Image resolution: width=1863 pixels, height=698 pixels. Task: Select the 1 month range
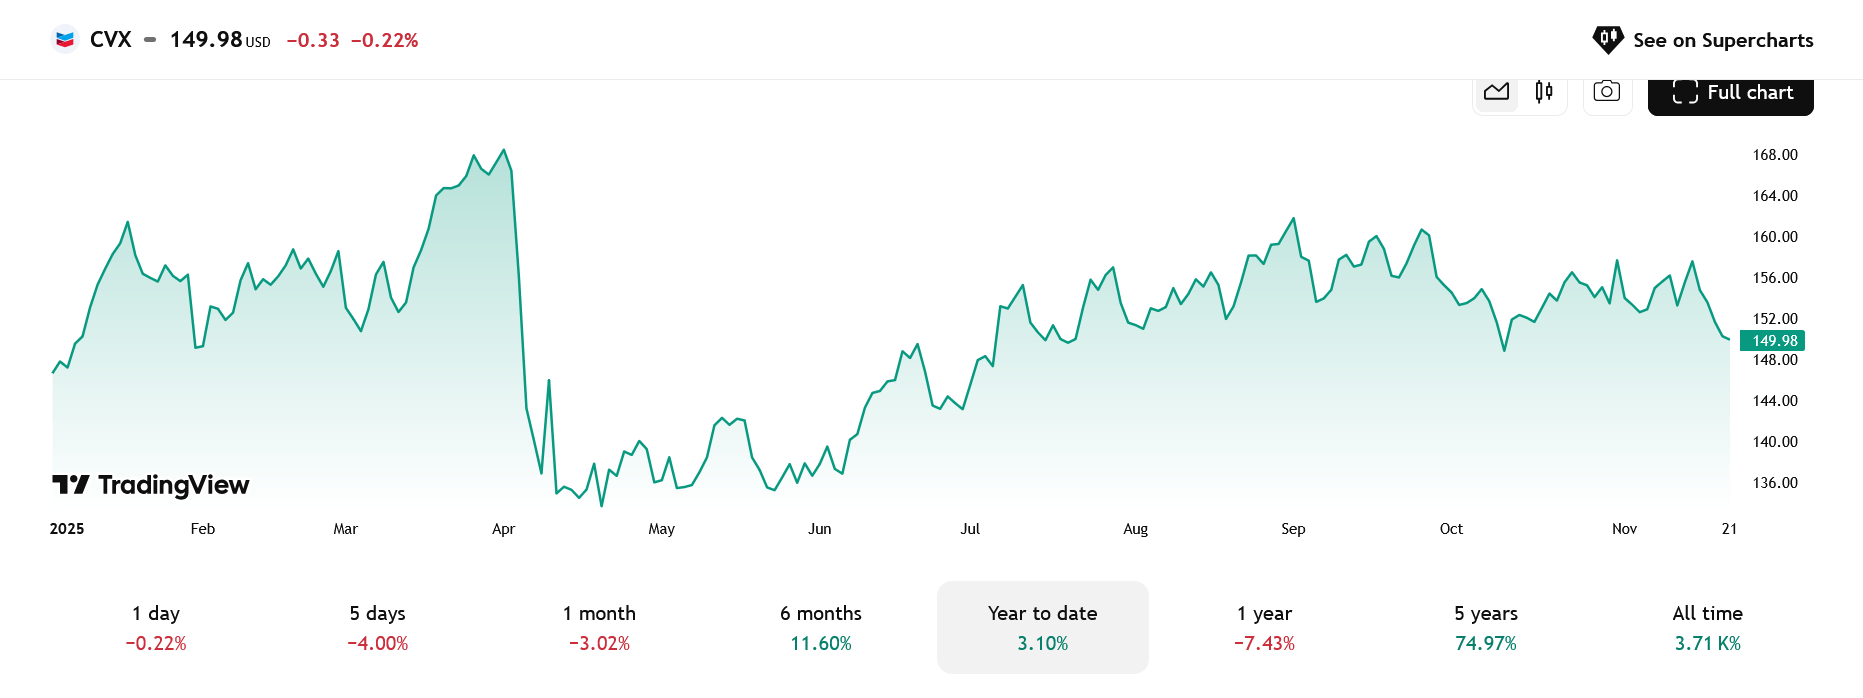click(599, 627)
